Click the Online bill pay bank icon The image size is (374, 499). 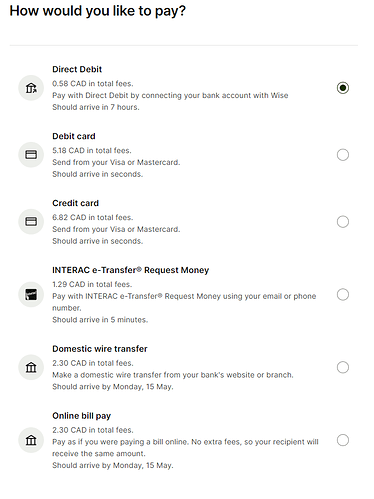pyautogui.click(x=31, y=440)
